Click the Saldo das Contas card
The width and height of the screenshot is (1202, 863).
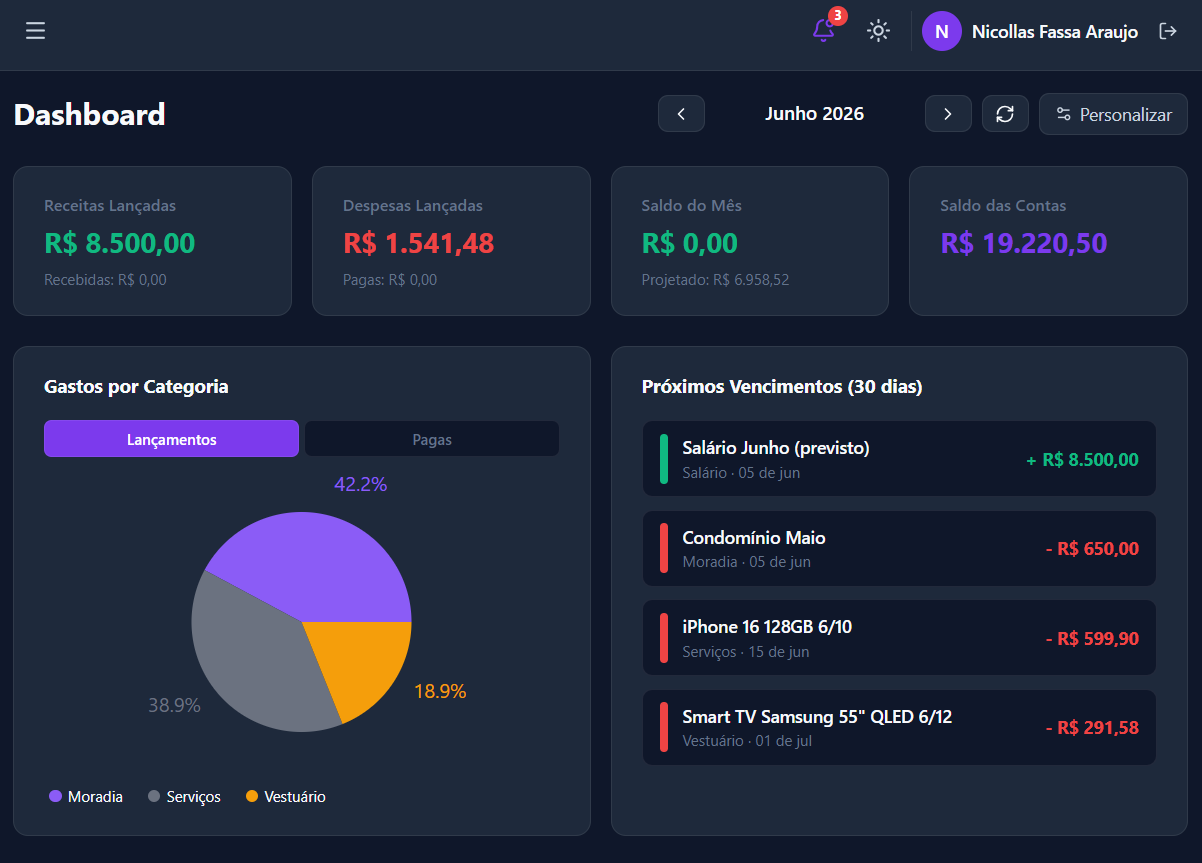[1048, 241]
